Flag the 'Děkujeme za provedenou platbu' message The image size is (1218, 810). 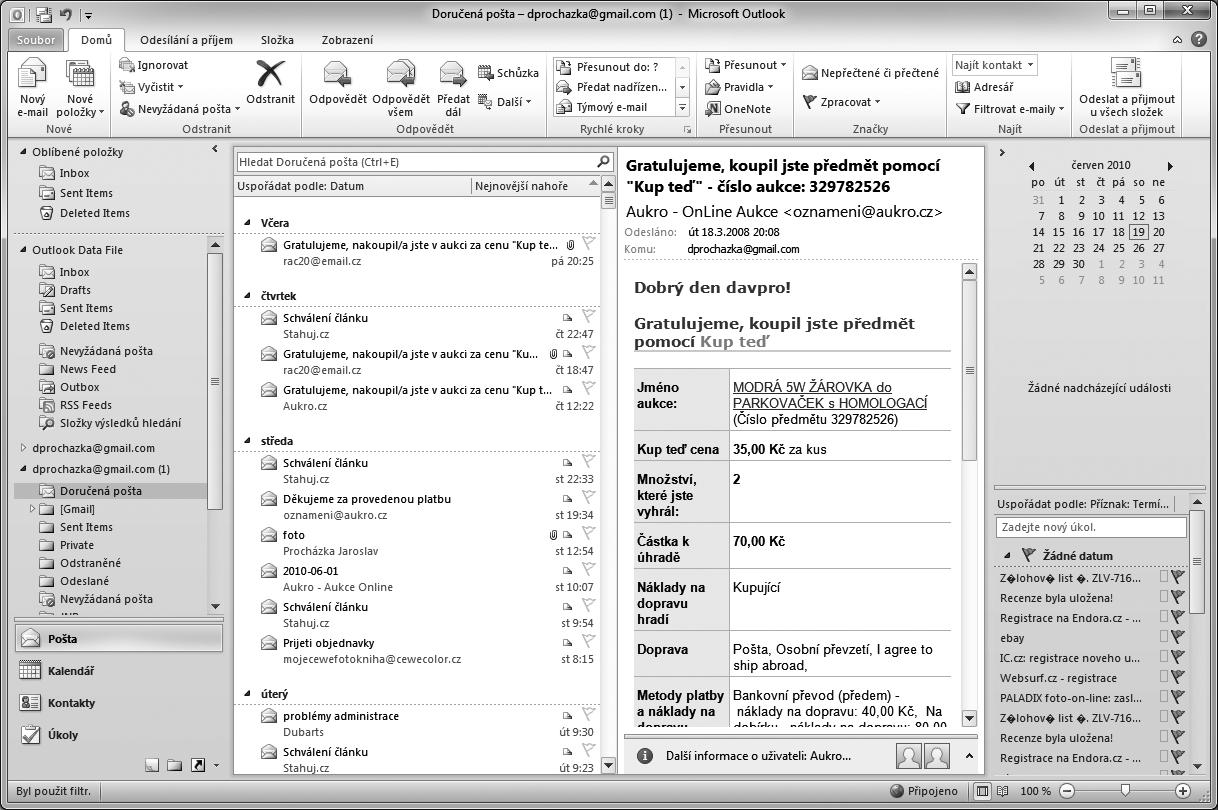(589, 499)
